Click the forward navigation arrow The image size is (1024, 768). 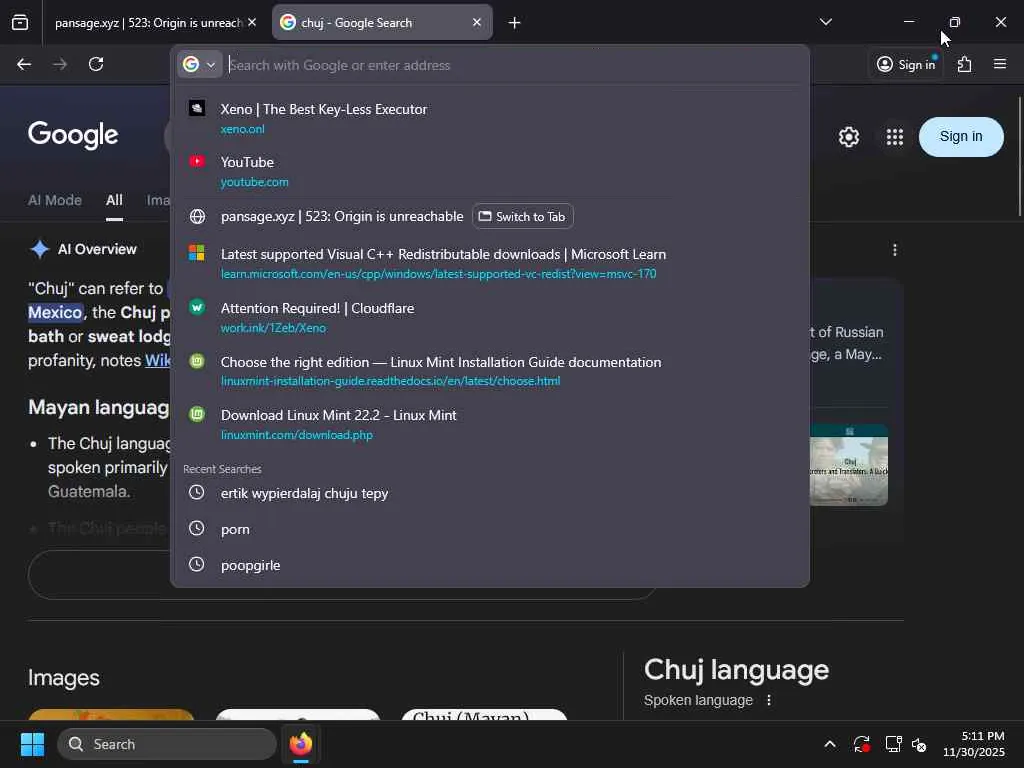(60, 64)
